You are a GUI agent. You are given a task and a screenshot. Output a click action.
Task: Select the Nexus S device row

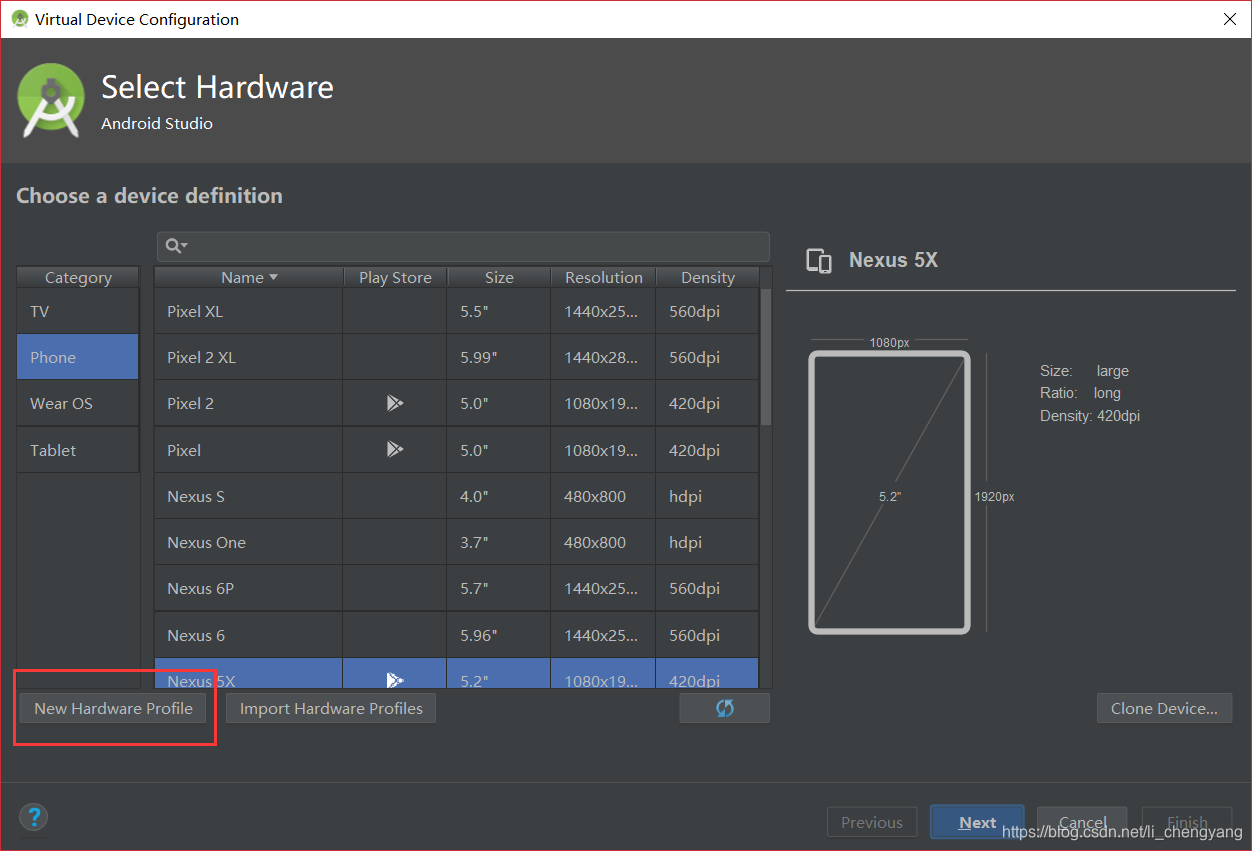457,496
